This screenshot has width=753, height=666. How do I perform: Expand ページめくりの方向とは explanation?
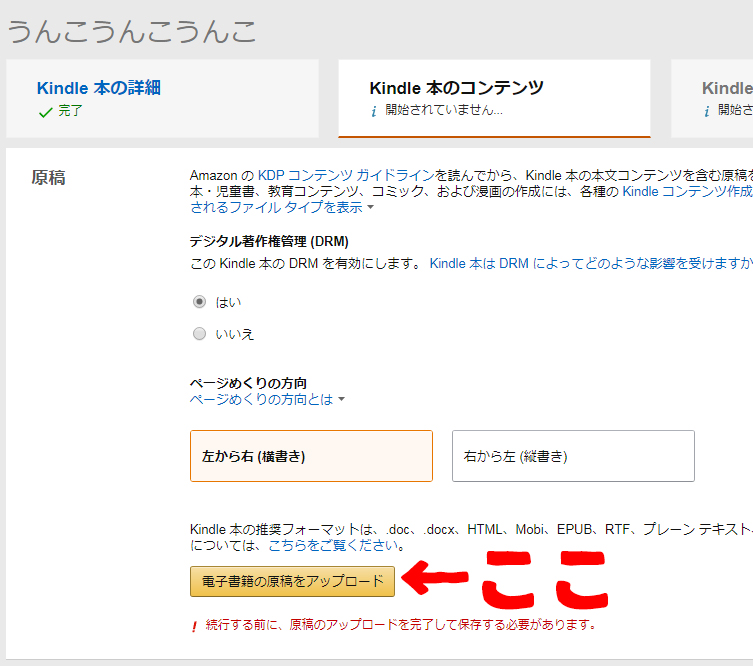tap(267, 400)
